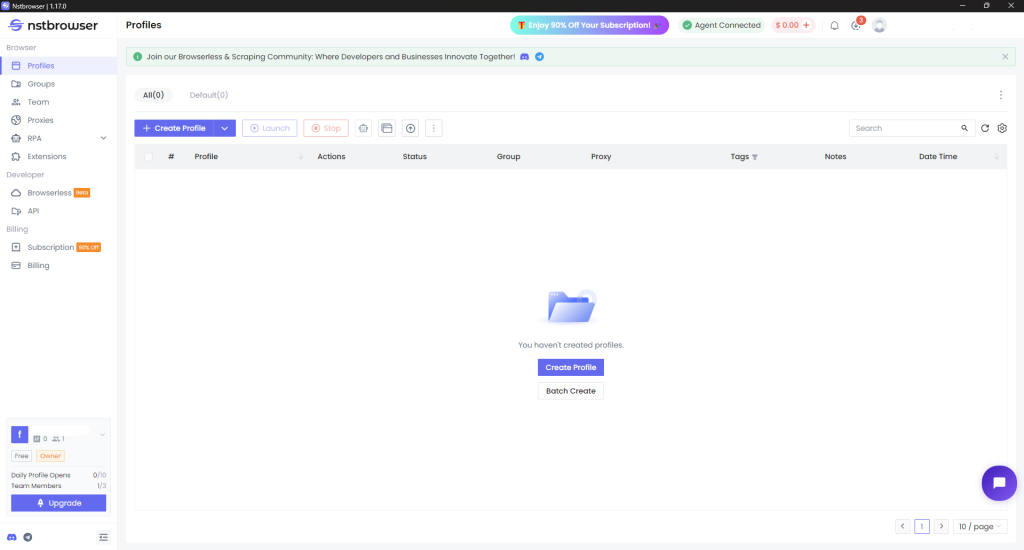The image size is (1024, 550).
Task: Click the upload arrow icon in the toolbar
Action: (410, 128)
